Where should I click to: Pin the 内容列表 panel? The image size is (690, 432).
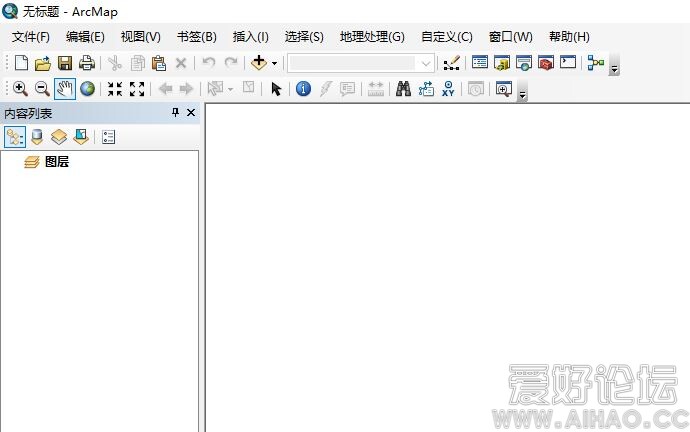pos(176,113)
